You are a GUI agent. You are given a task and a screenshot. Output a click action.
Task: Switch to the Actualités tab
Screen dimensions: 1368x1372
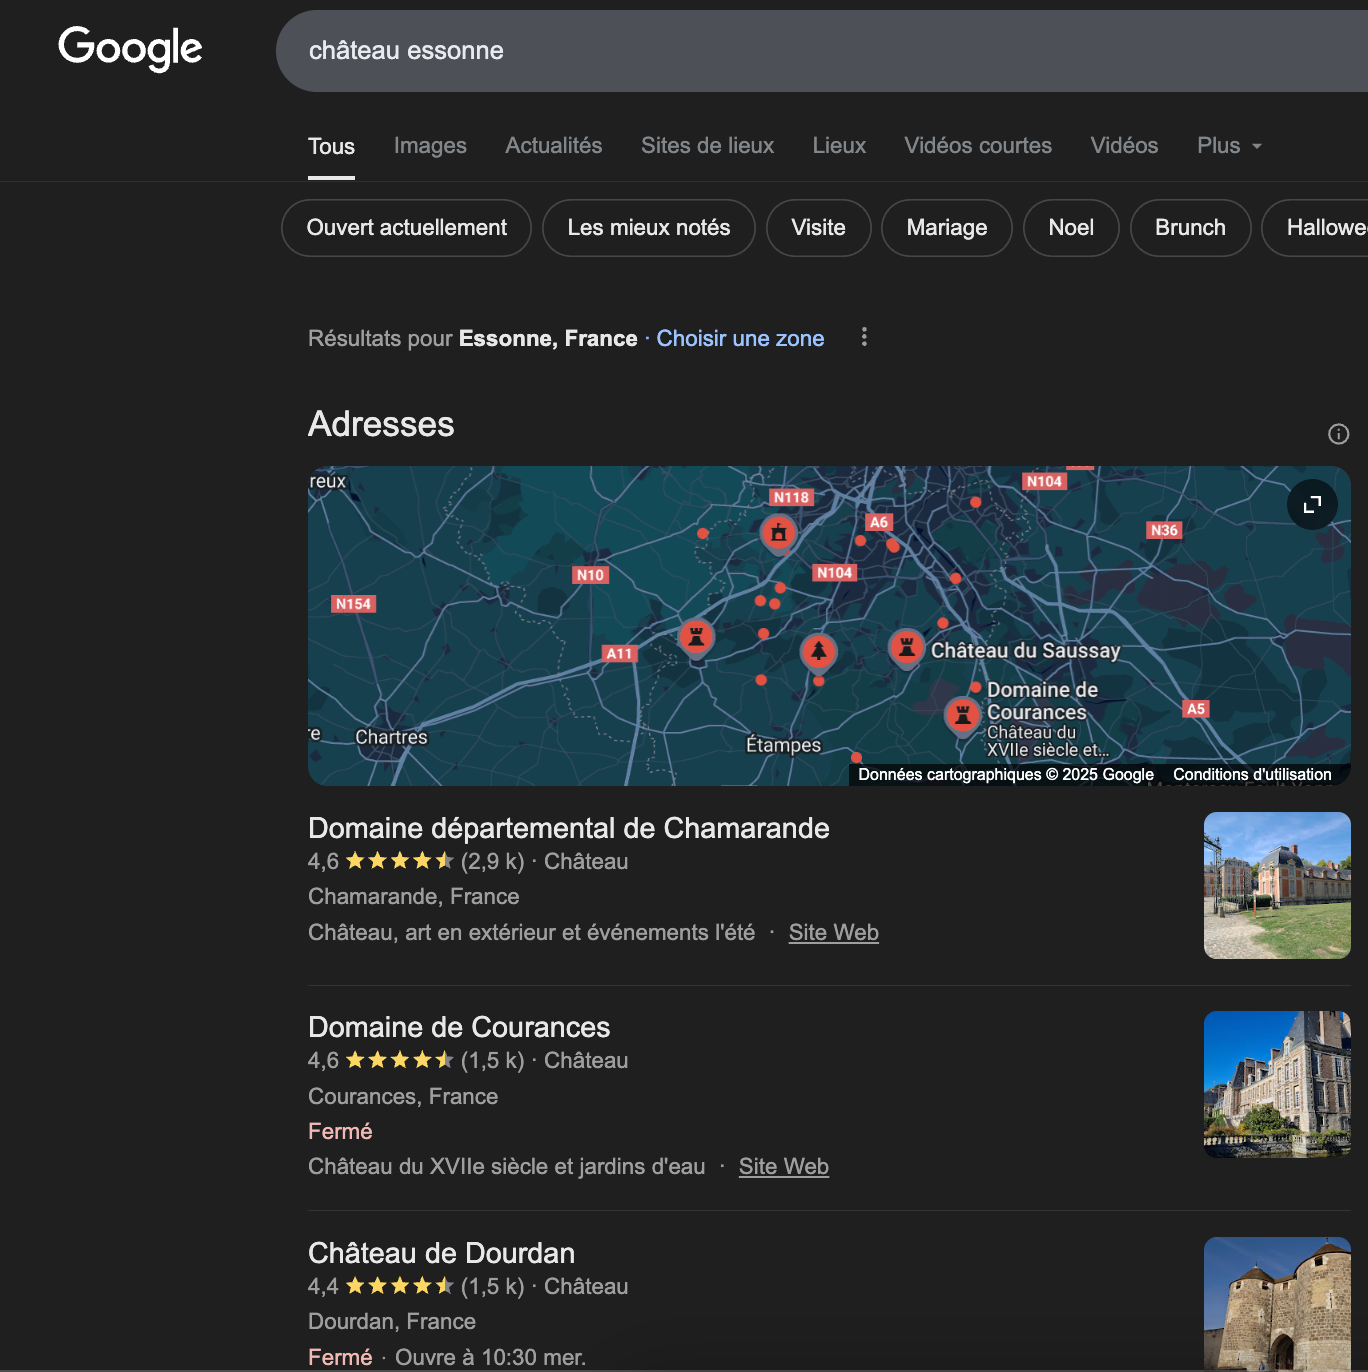click(554, 146)
